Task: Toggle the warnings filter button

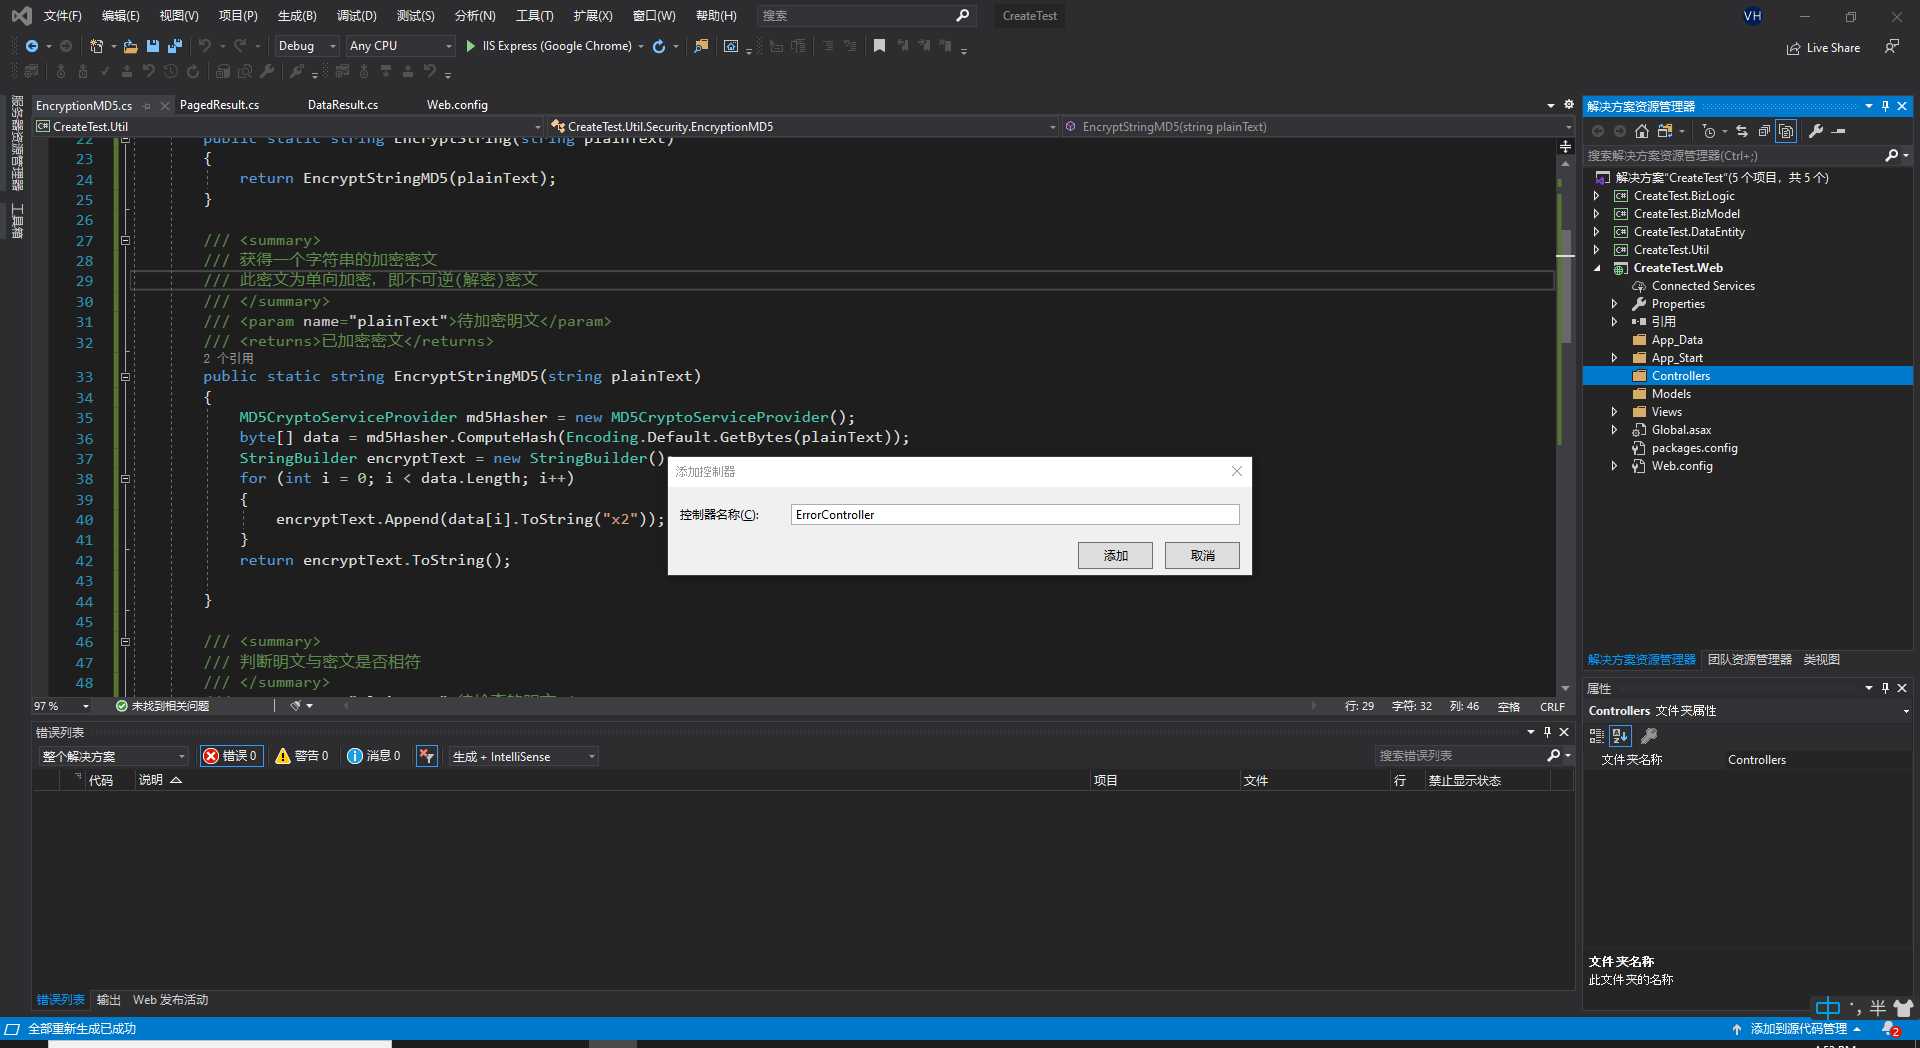Action: (x=302, y=756)
